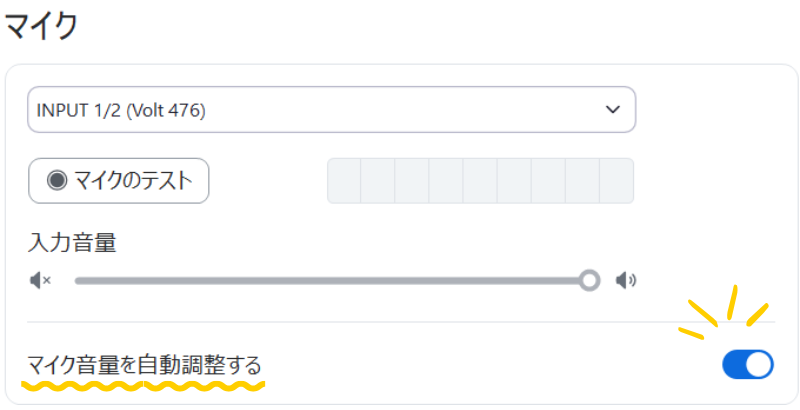800x410 pixels.
Task: Click the middle of the input volume track
Action: point(330,280)
